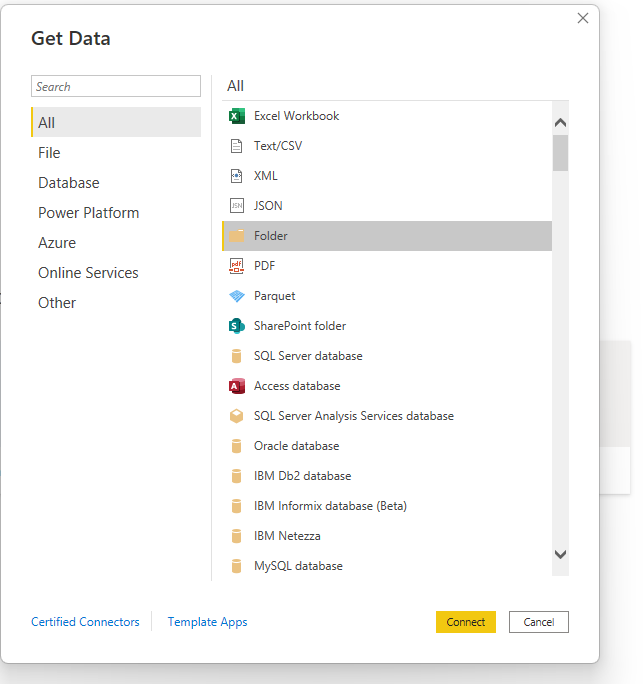
Task: Choose the IBM Db2 database text label
Action: [x=303, y=476]
